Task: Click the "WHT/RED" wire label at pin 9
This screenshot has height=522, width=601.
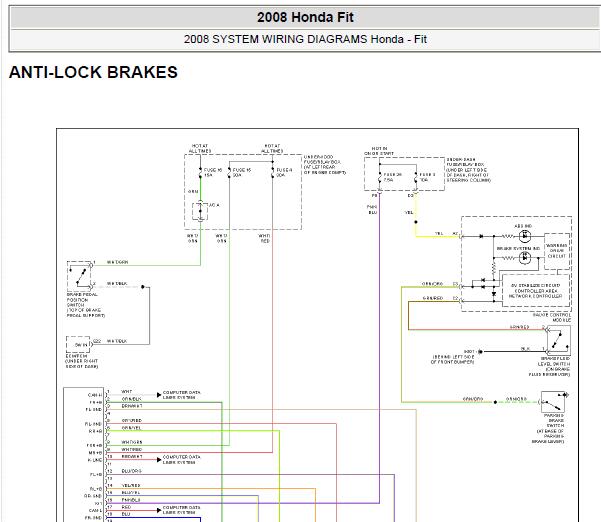Action: point(132,449)
